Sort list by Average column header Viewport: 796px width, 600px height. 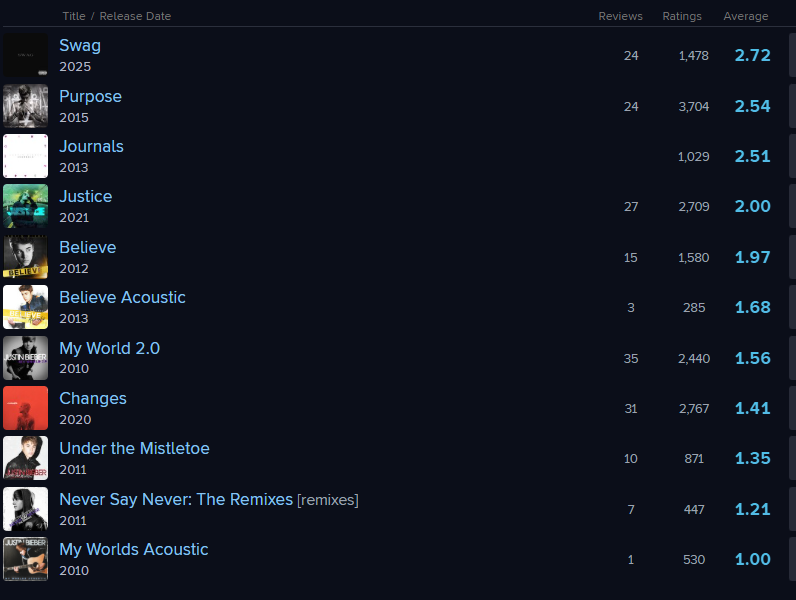745,16
